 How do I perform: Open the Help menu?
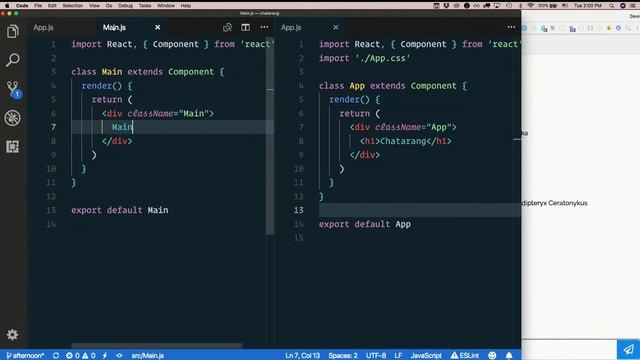coord(186,6)
